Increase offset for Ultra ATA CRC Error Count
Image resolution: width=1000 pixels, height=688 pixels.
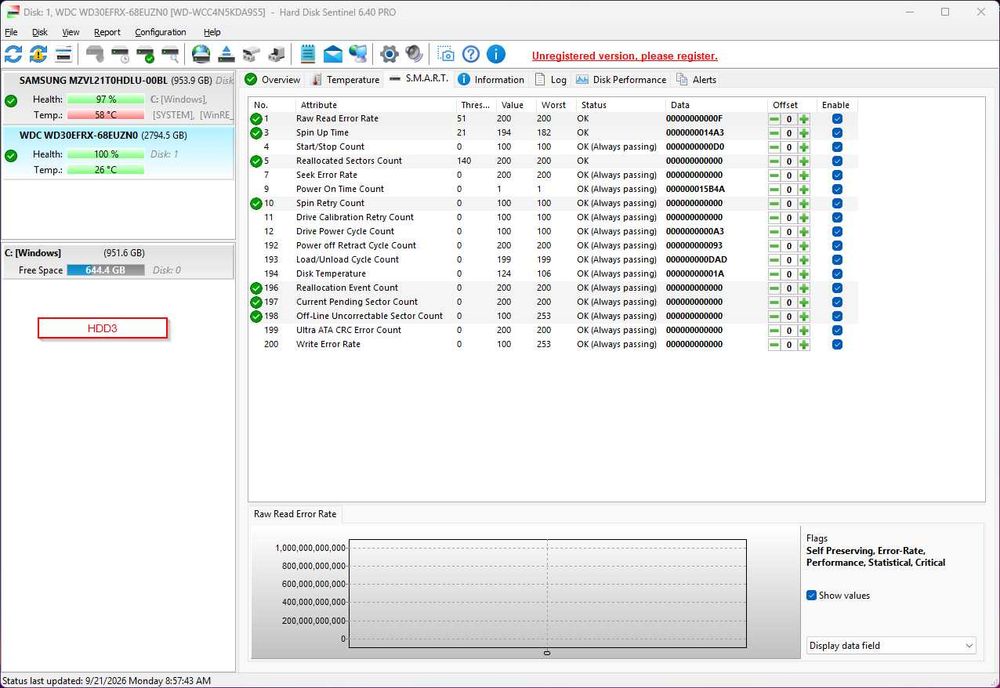point(804,330)
